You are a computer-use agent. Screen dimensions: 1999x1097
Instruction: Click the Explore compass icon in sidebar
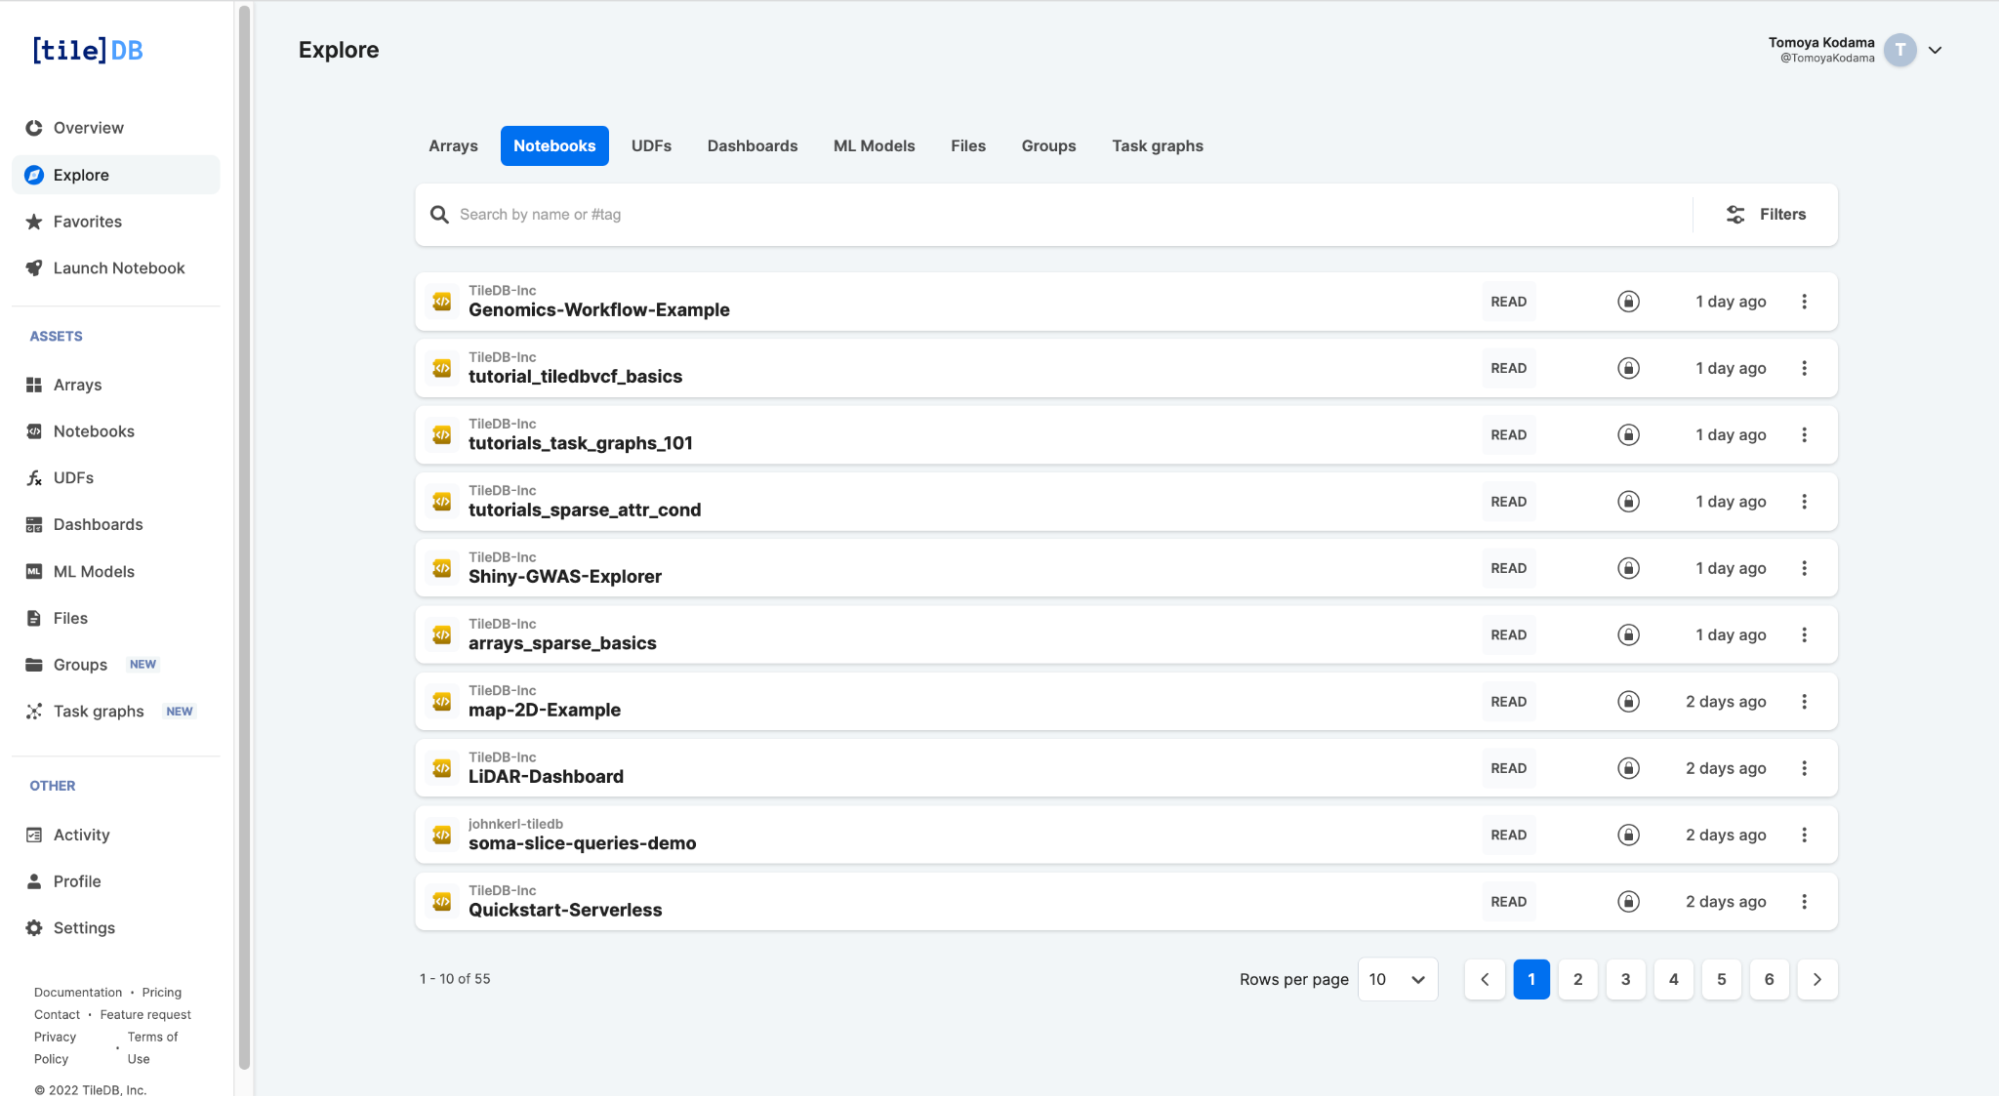34,175
